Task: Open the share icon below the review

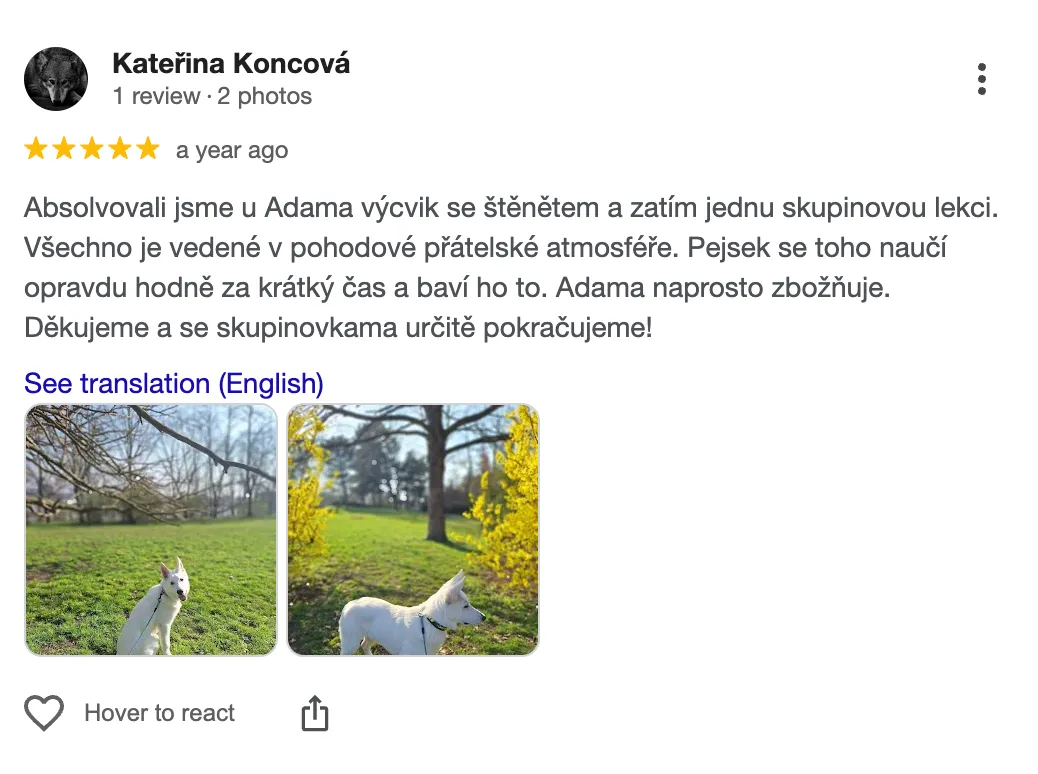Action: tap(316, 712)
